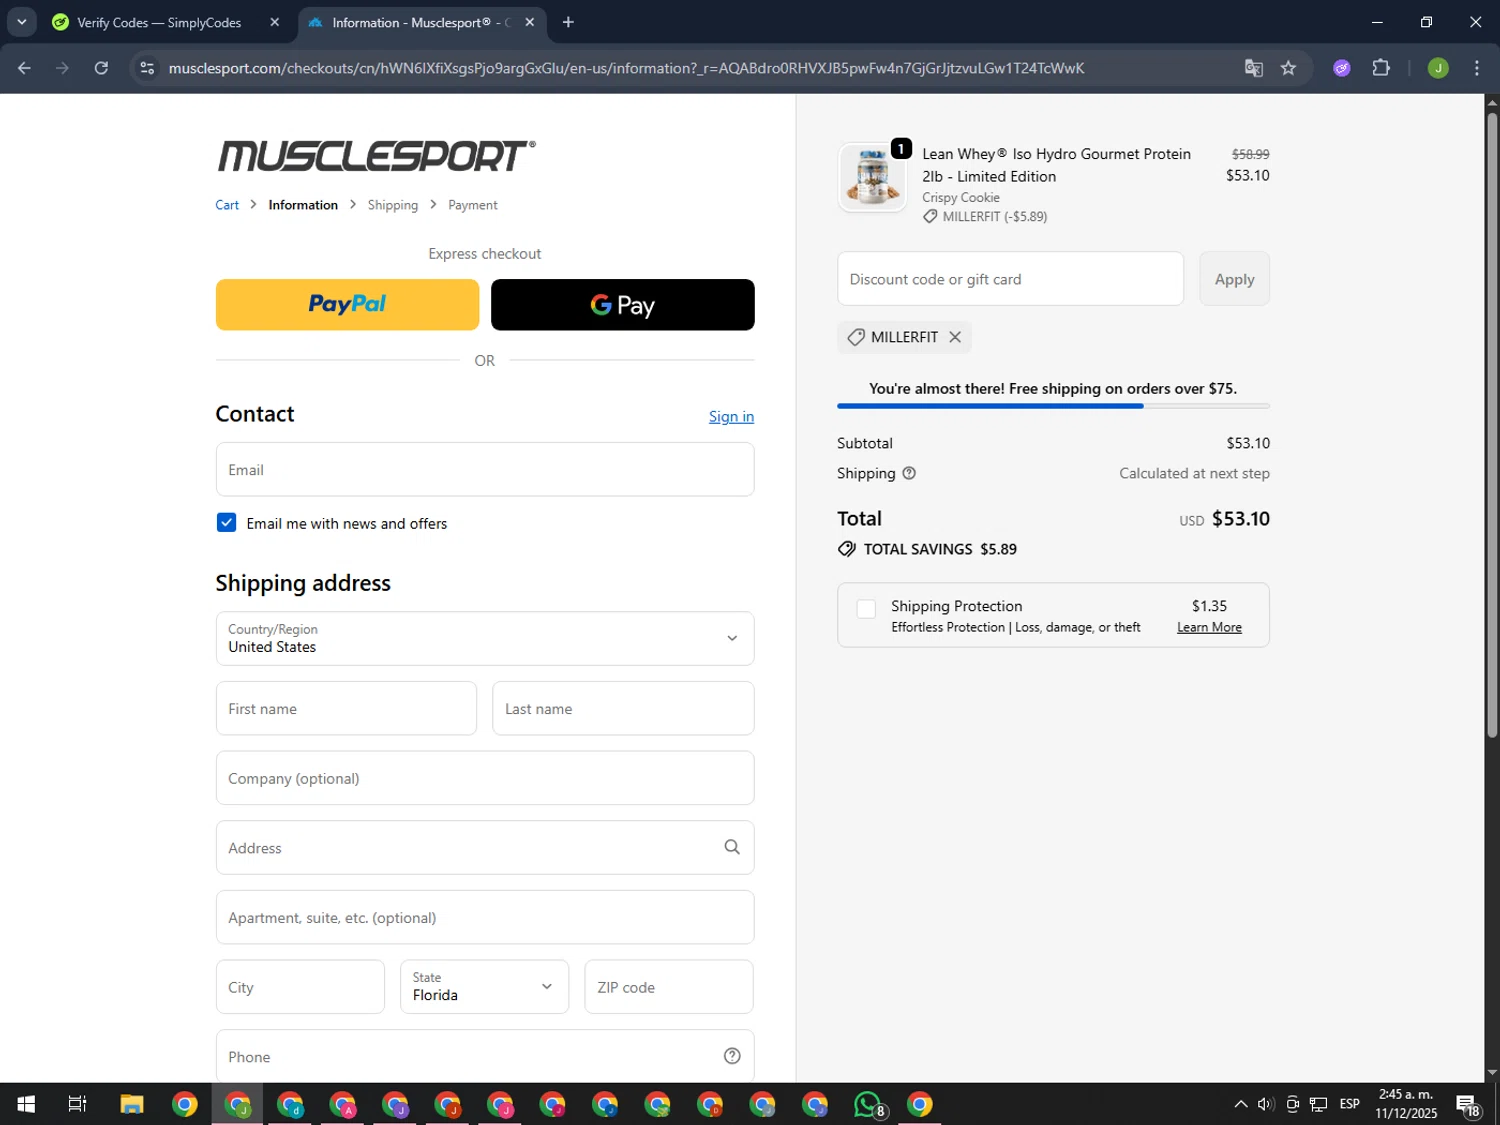The width and height of the screenshot is (1500, 1125).
Task: Click the network icon in system tray
Action: (x=1318, y=1104)
